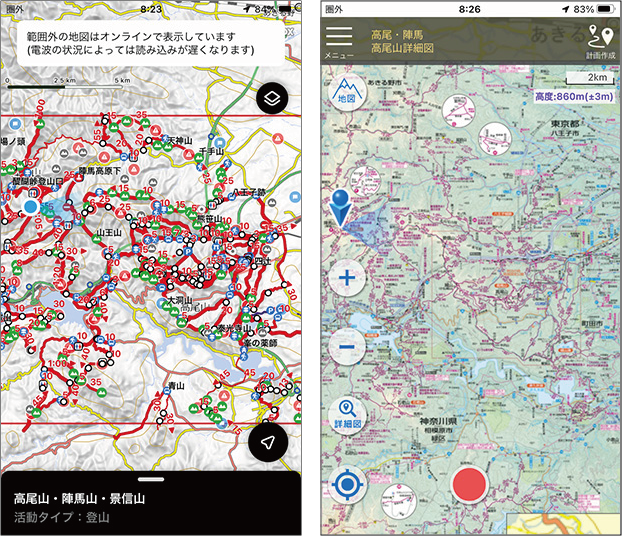Tap the 活動タイプ:登山 label
The width and height of the screenshot is (622, 536).
61,517
